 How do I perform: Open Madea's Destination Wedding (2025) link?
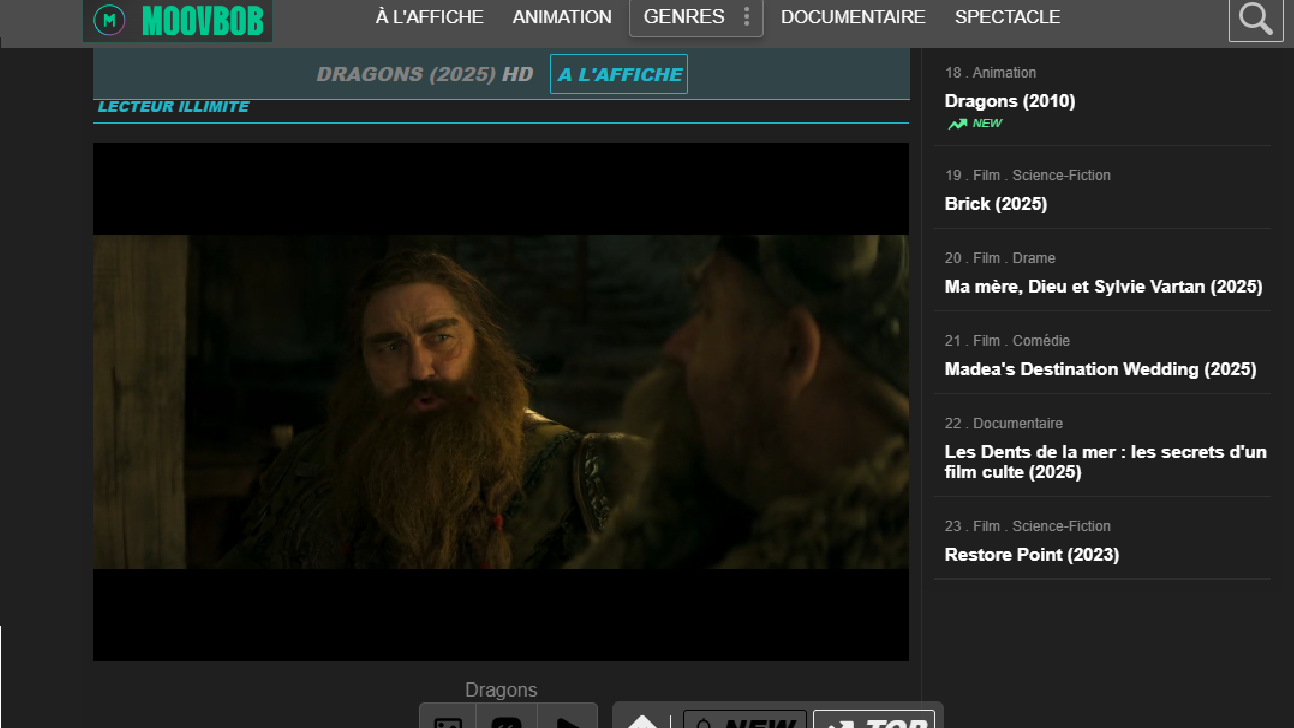1100,369
